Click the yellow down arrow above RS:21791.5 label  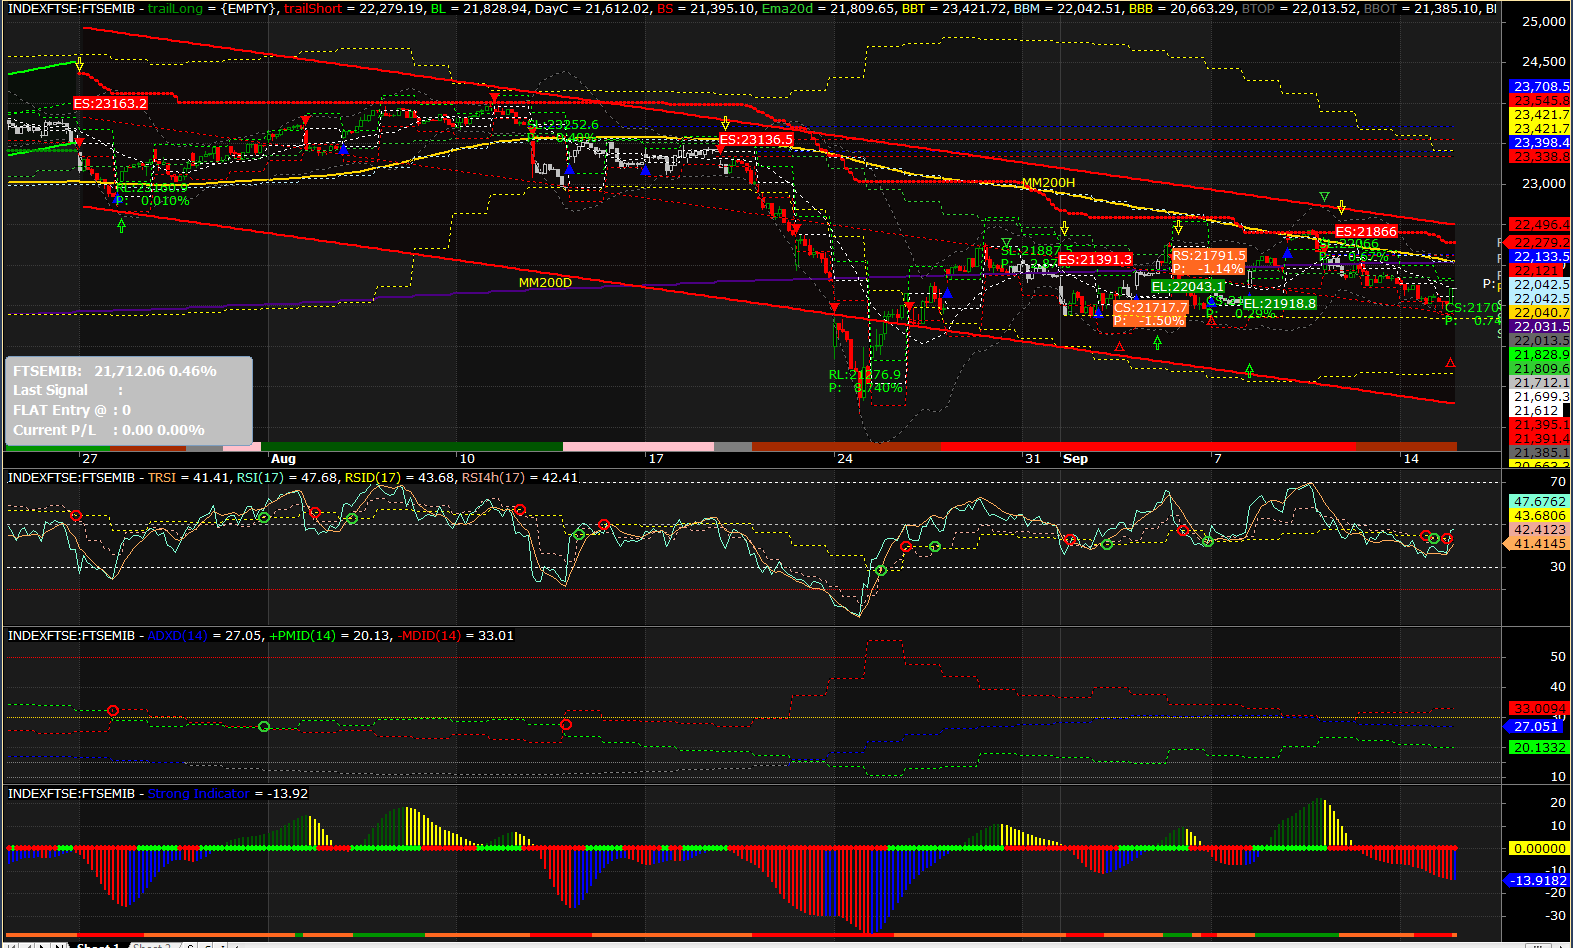(x=1178, y=227)
